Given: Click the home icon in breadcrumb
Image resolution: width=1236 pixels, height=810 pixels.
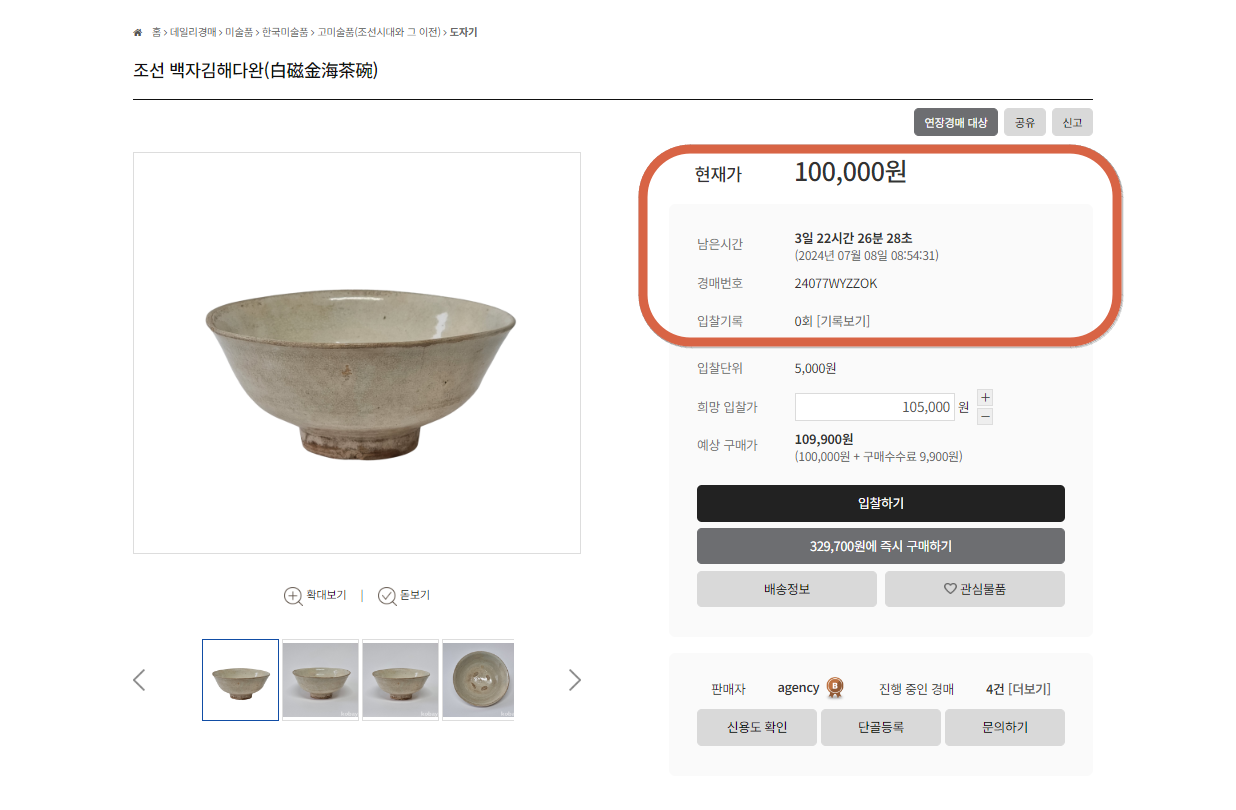Looking at the screenshot, I should tap(138, 32).
